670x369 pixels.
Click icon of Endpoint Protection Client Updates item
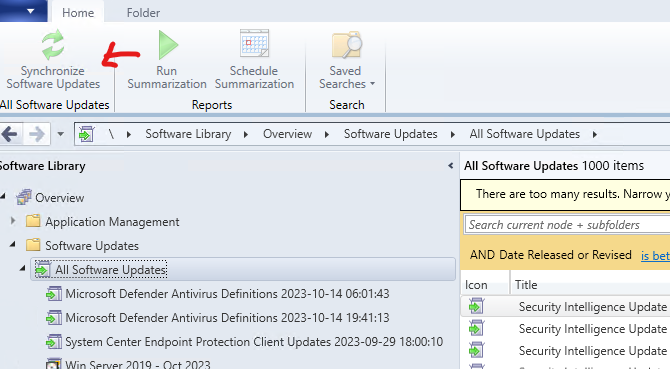[x=54, y=342]
